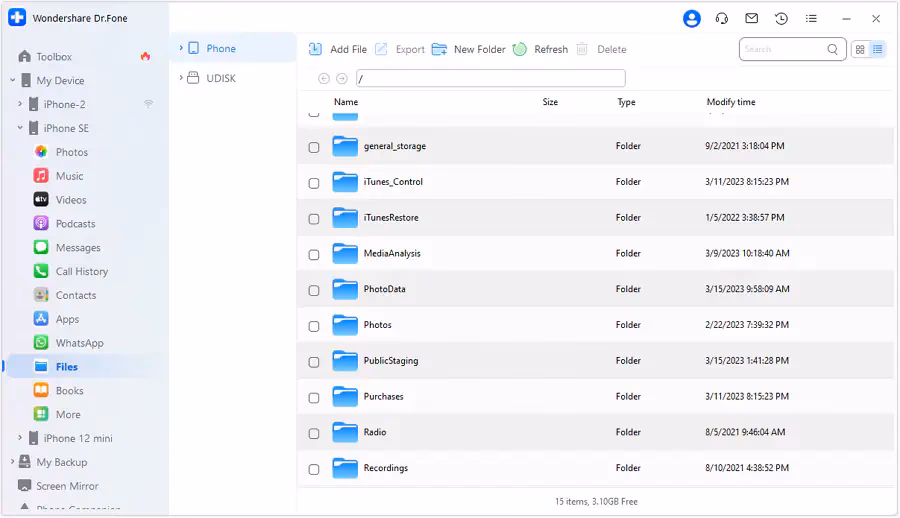Expand the My Backup section
This screenshot has height=518, width=900.
tap(13, 461)
